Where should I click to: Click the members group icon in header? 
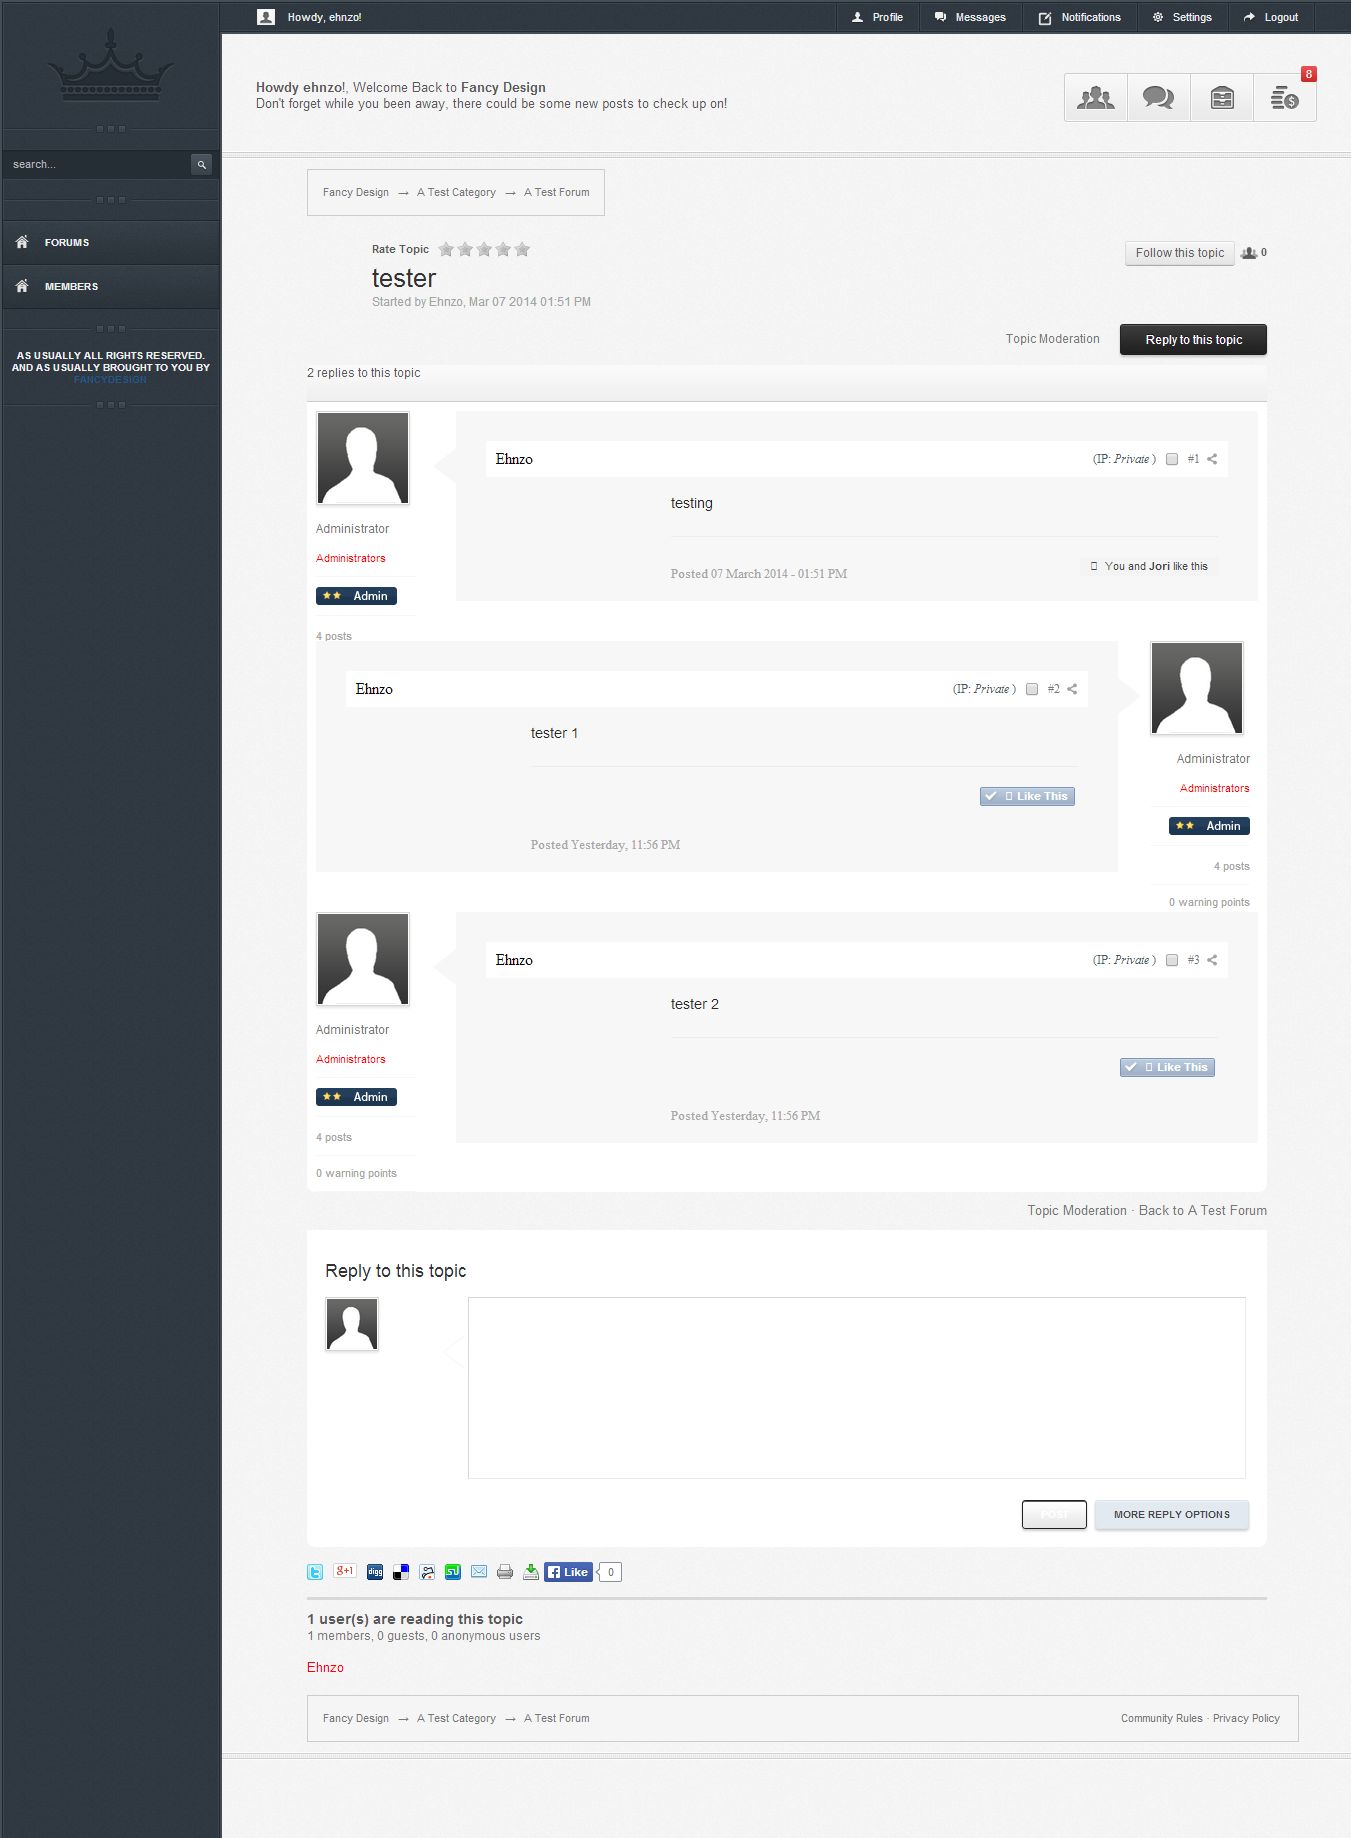point(1095,98)
